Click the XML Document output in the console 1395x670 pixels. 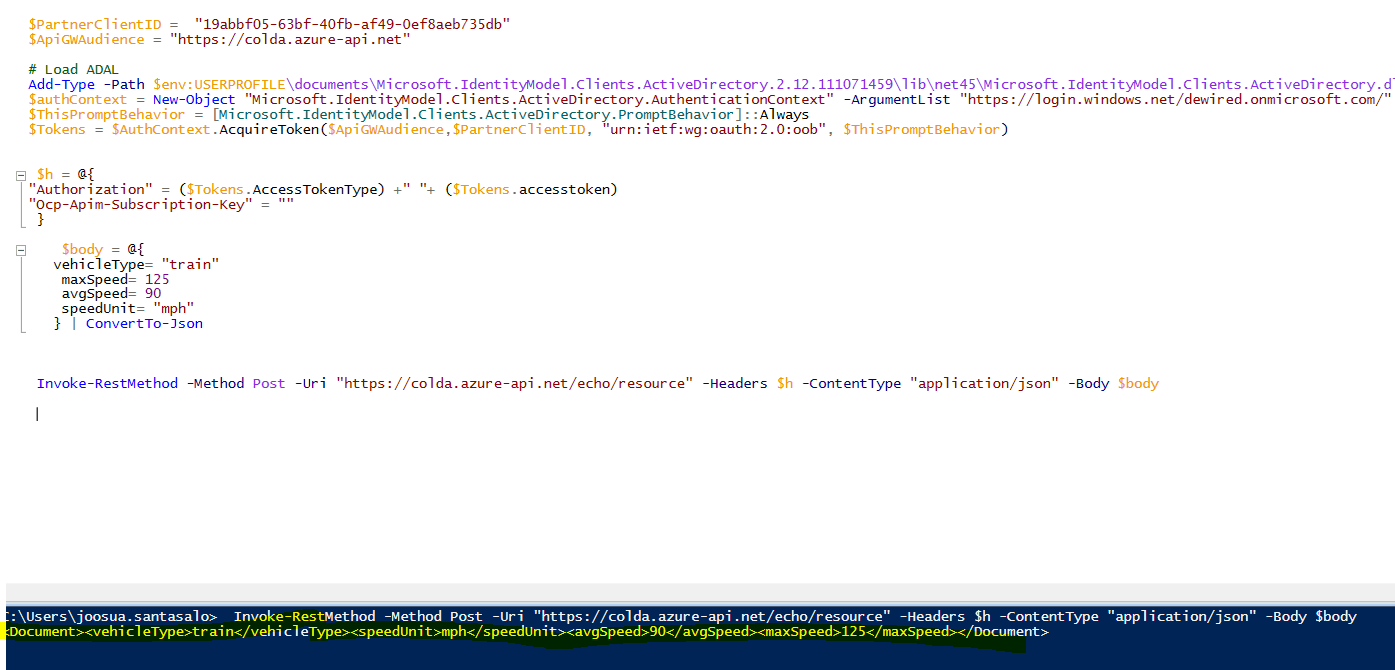point(527,632)
